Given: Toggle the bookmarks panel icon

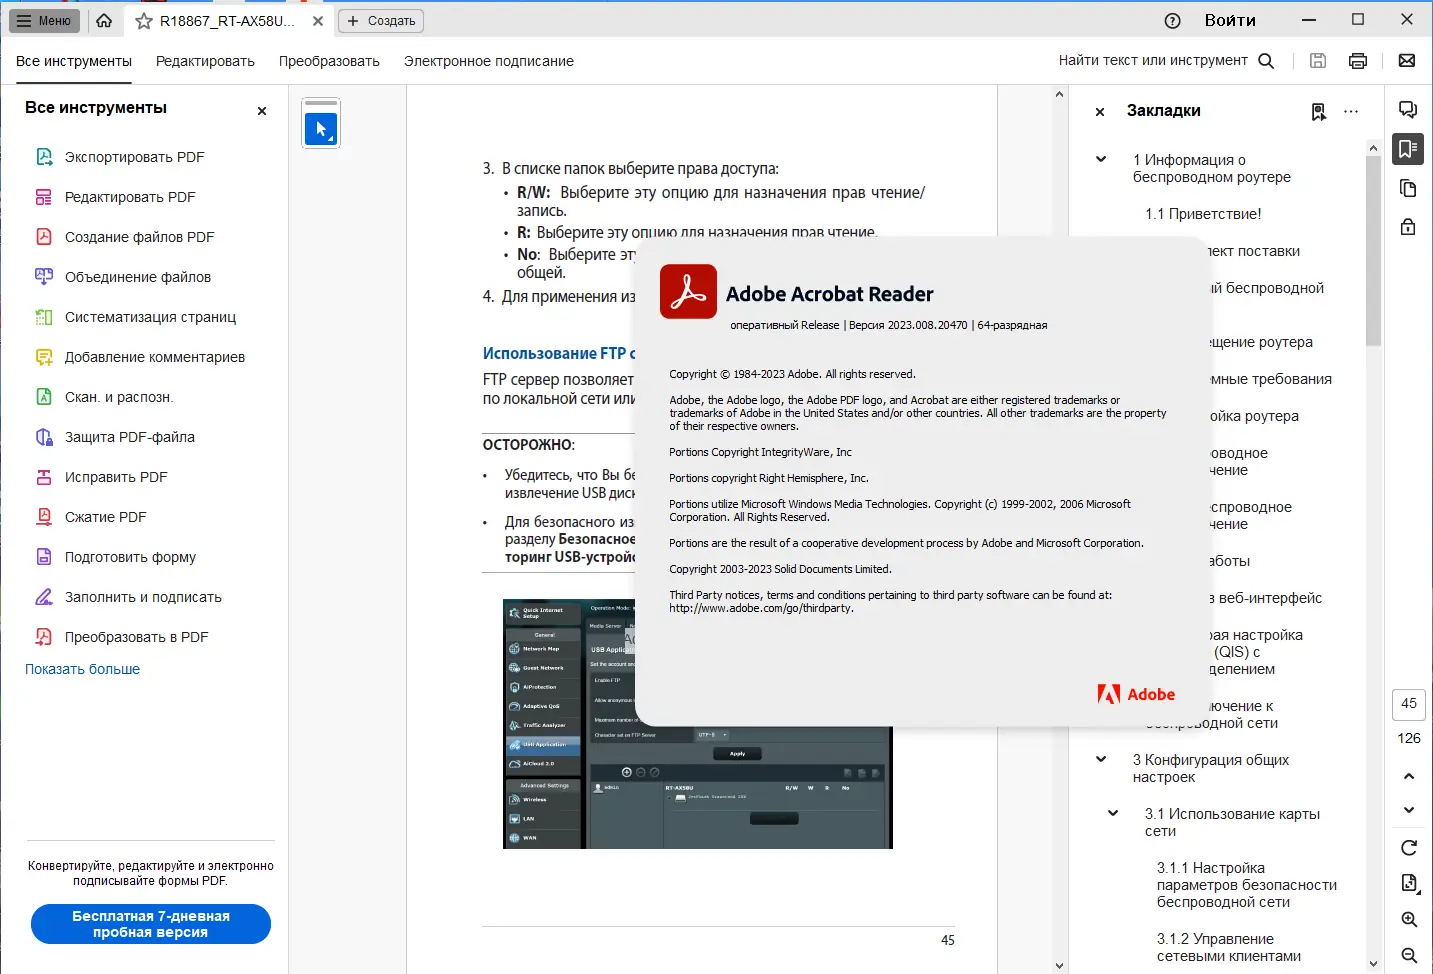Looking at the screenshot, I should click(1408, 149).
